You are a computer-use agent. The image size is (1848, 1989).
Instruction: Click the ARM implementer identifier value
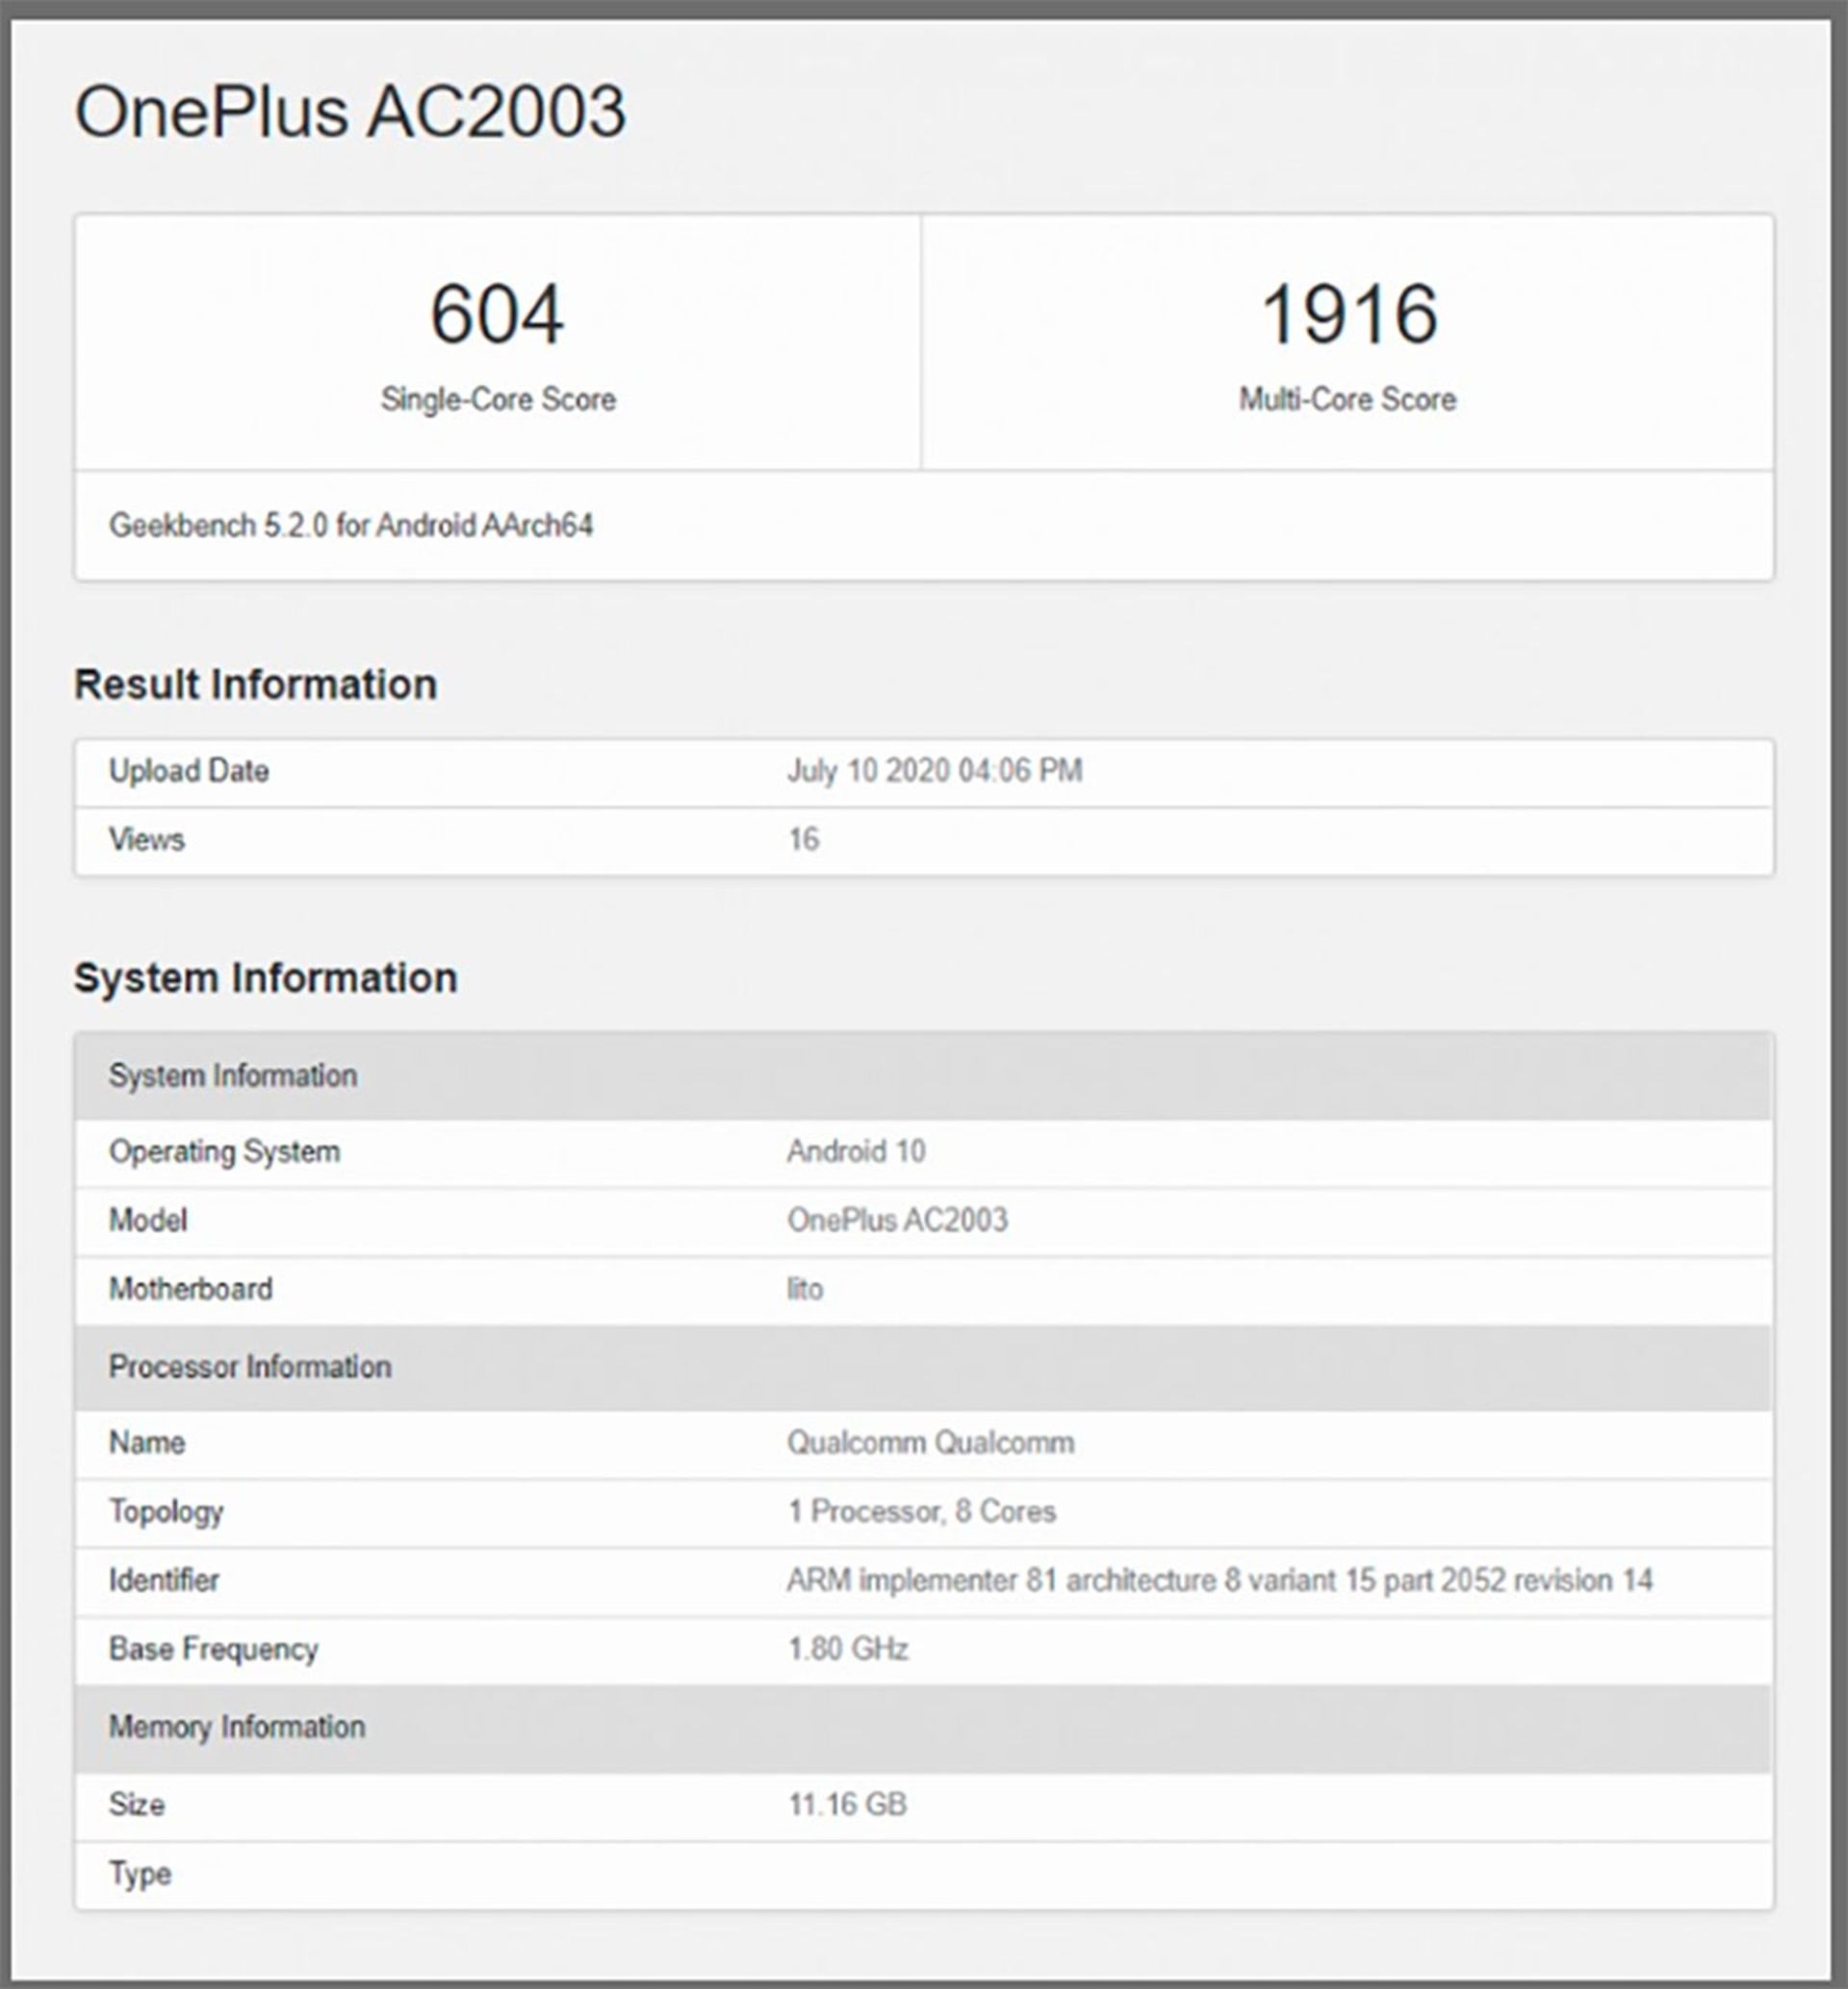click(1219, 1580)
